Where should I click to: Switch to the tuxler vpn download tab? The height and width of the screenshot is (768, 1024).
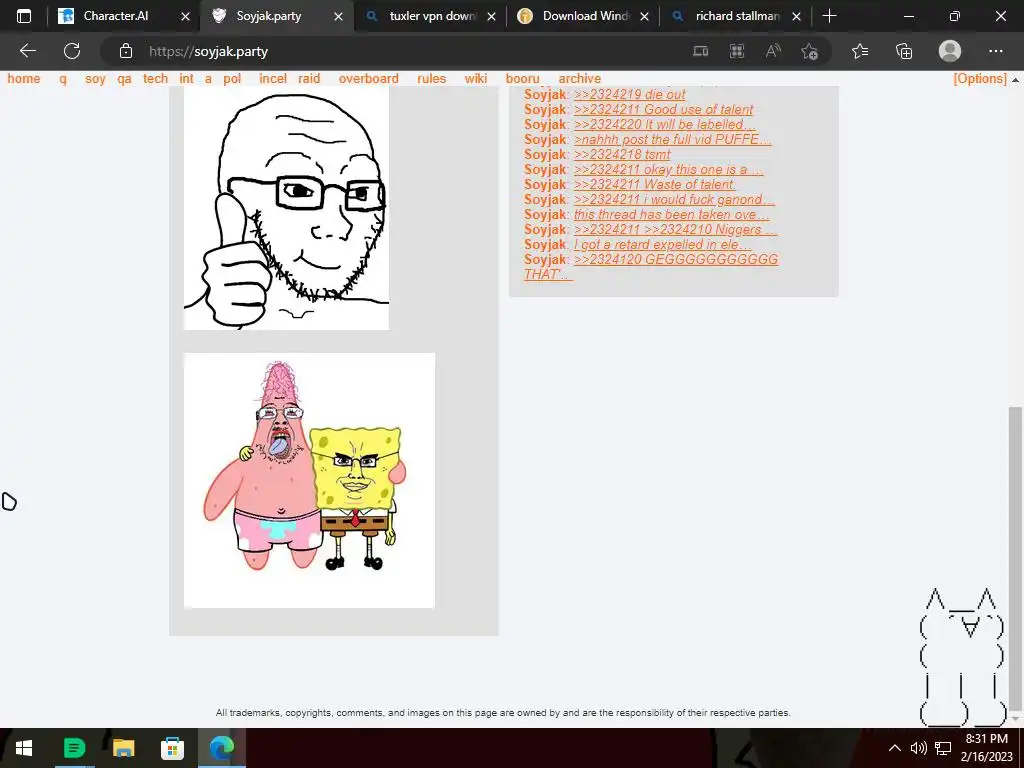pyautogui.click(x=432, y=16)
